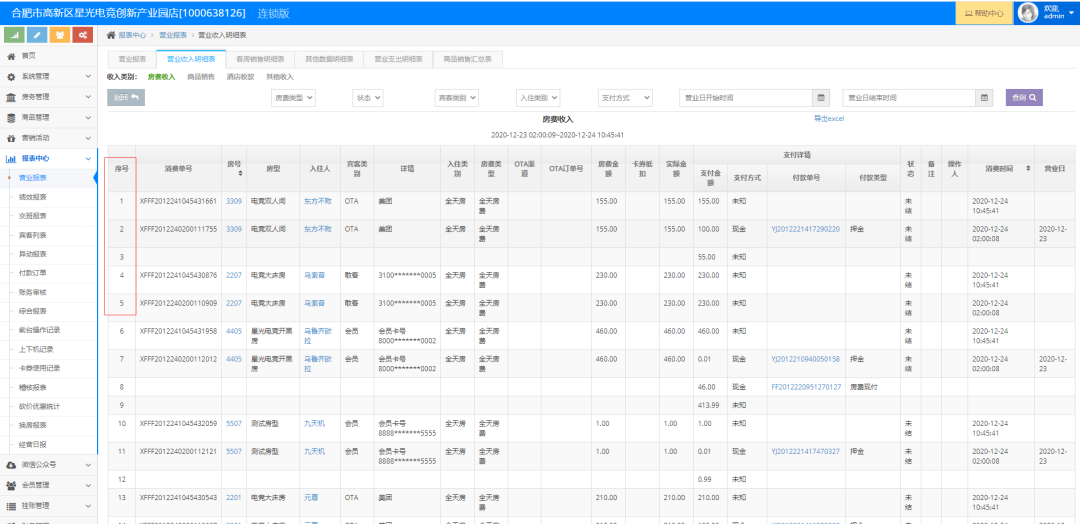Open the 商品销售汇总表 tab
The height and width of the screenshot is (524, 1080).
[467, 59]
